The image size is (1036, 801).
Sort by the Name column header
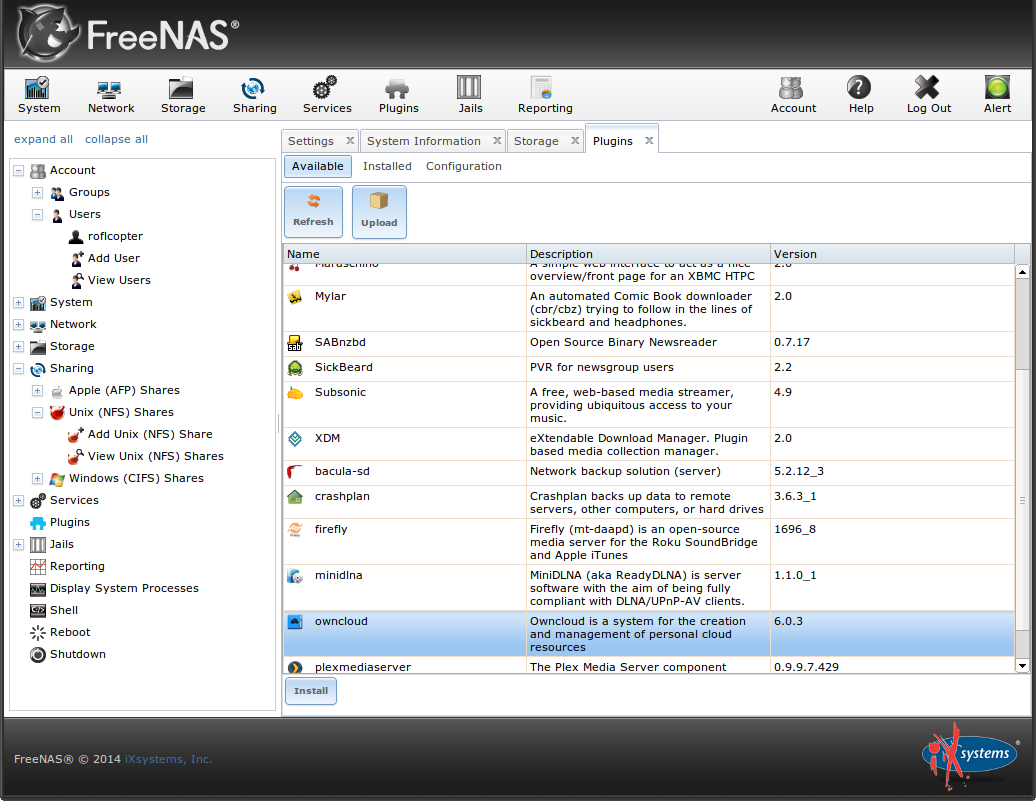pos(404,254)
